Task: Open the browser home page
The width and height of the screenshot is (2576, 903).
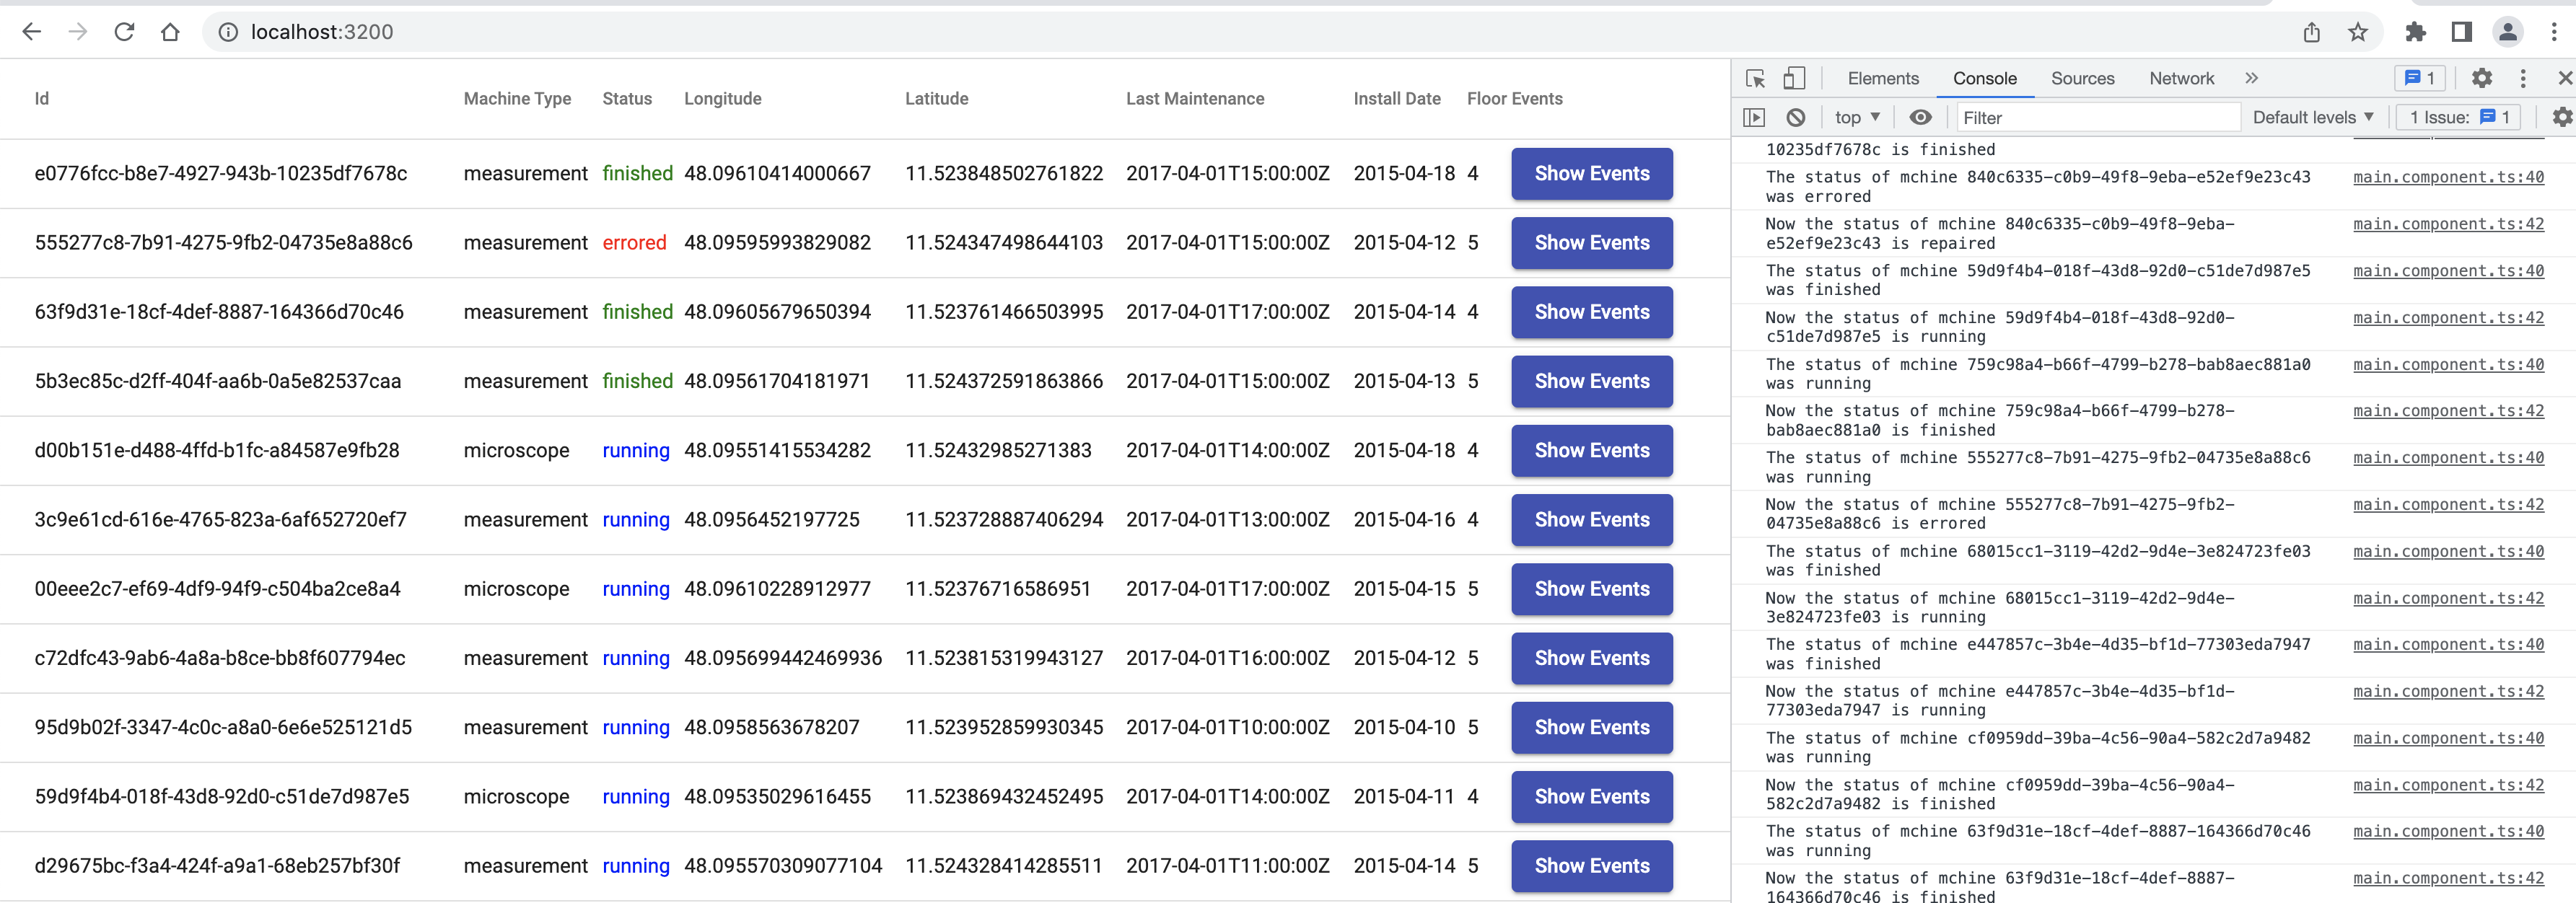Action: [170, 32]
